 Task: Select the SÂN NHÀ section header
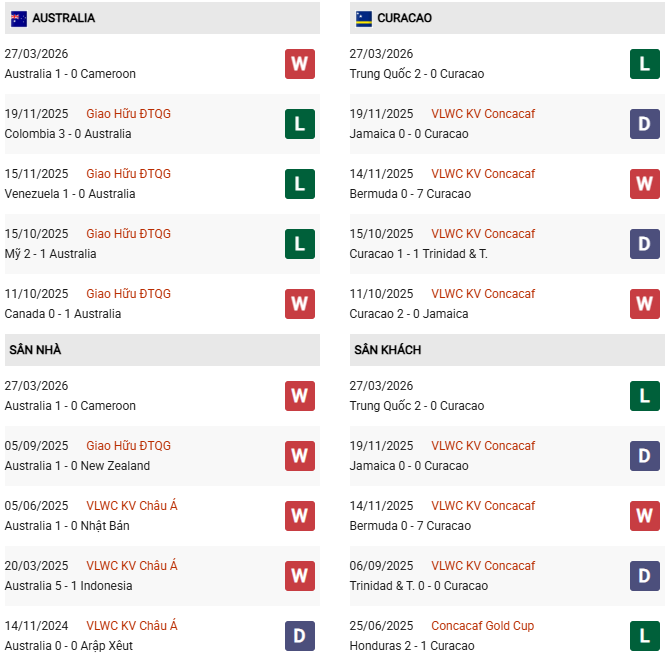tap(36, 350)
